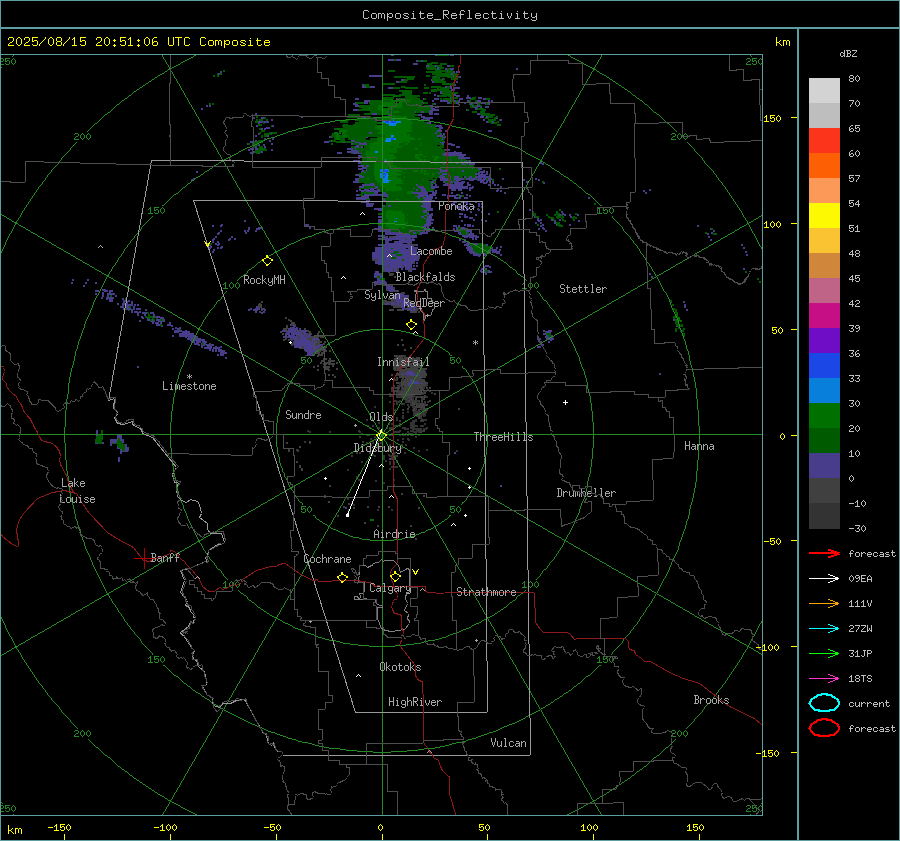The image size is (900, 841).
Task: Click the strong blue echo core north of Ponoka
Action: pyautogui.click(x=384, y=175)
